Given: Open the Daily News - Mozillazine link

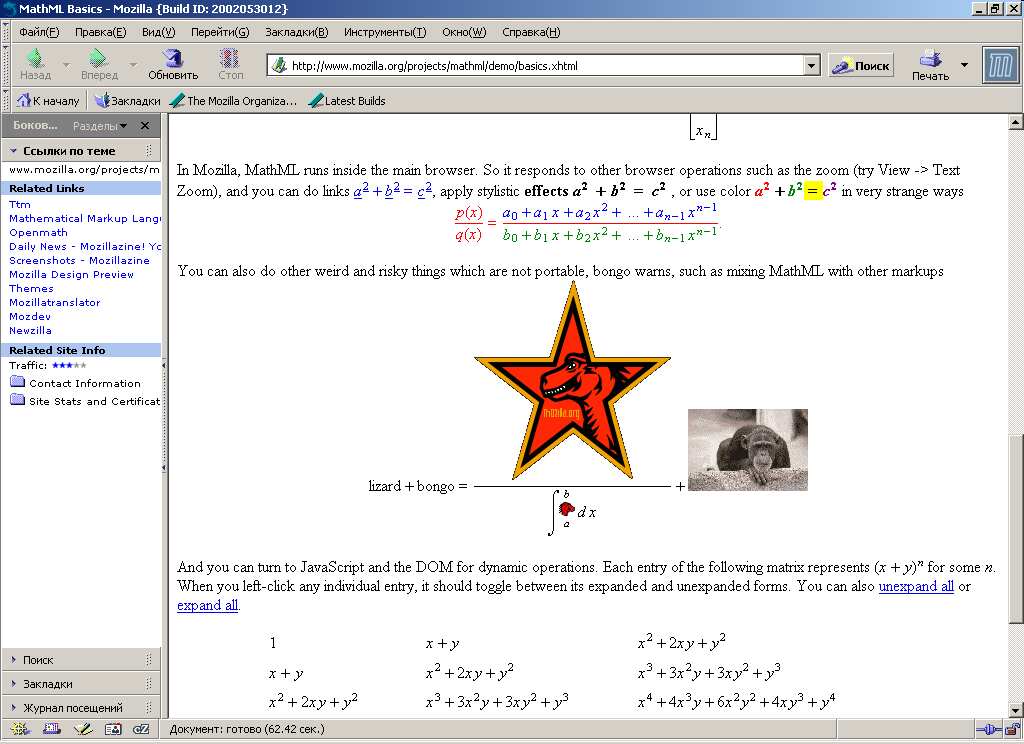Looking at the screenshot, I should coord(85,246).
